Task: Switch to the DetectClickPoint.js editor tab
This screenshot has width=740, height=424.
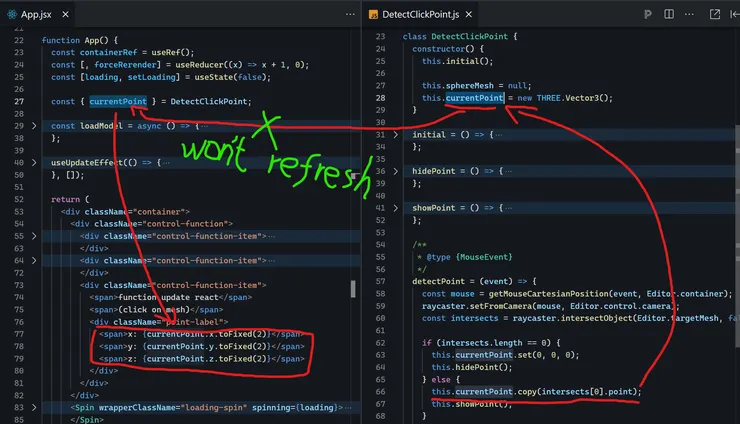Action: coord(420,15)
